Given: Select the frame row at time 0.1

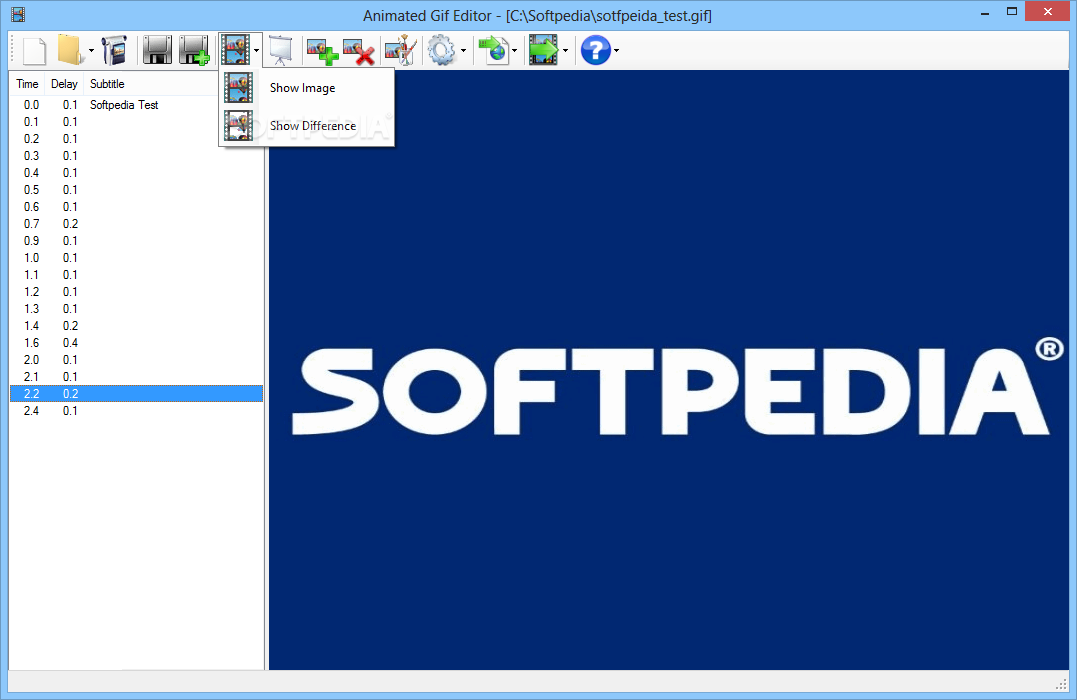Looking at the screenshot, I should (x=136, y=122).
